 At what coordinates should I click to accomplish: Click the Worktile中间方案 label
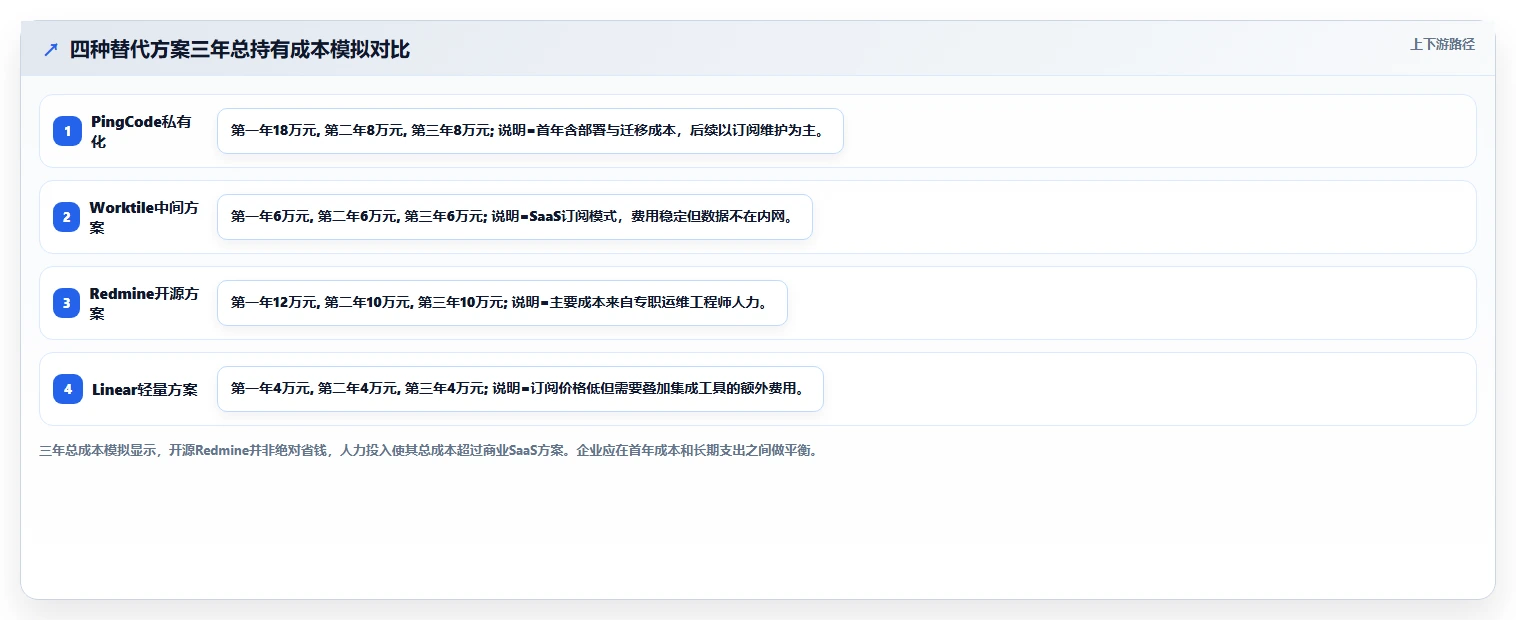(144, 217)
